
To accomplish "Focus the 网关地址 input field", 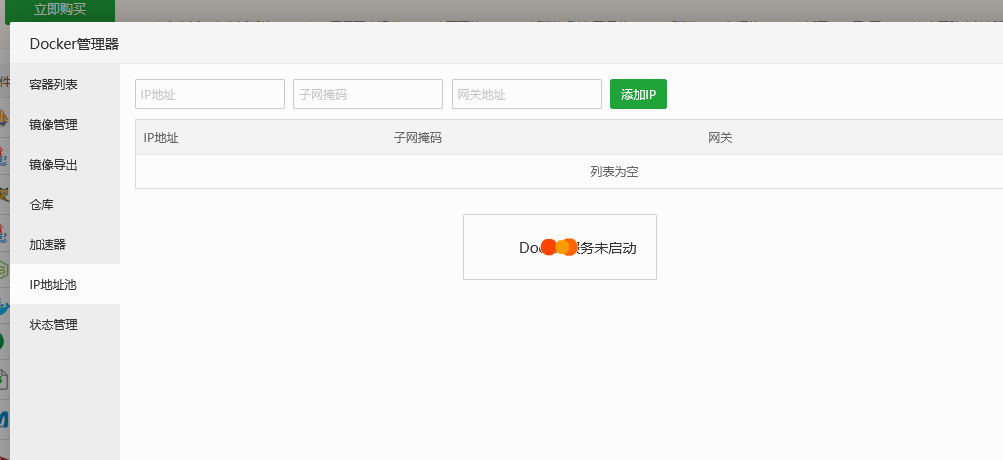I will coord(526,94).
